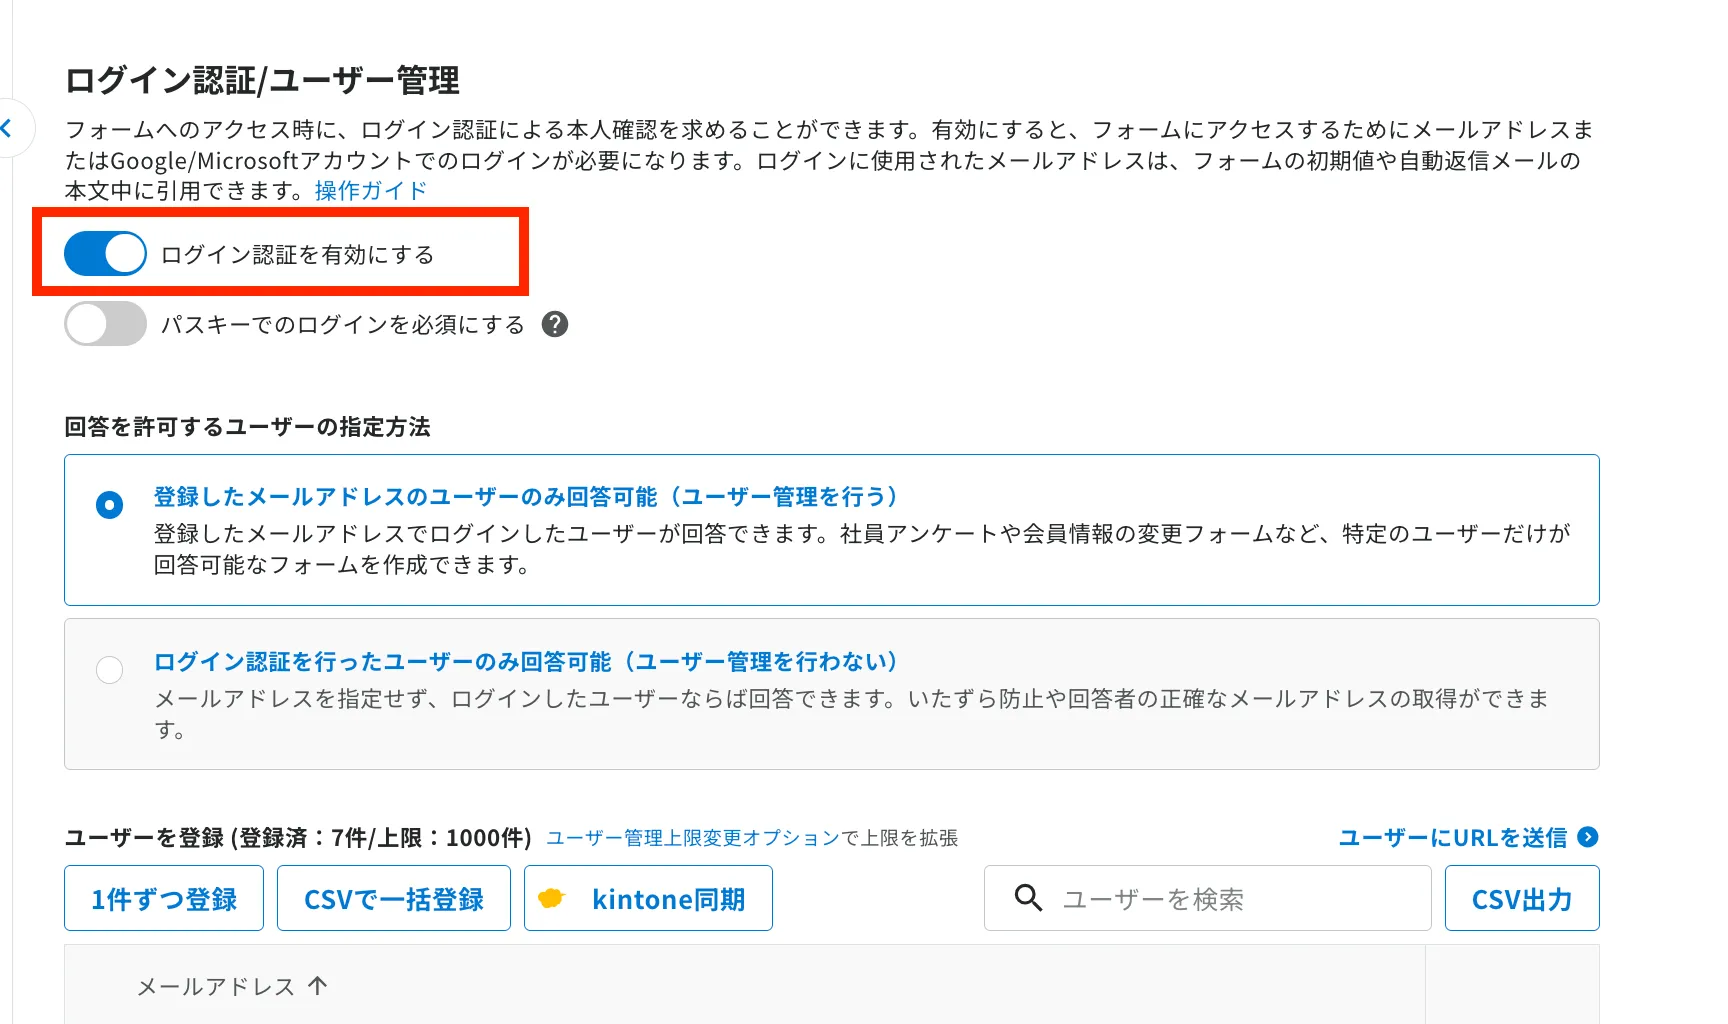Click the ログイン認証/ユーザー管理 heading
1728x1024 pixels.
(x=262, y=80)
